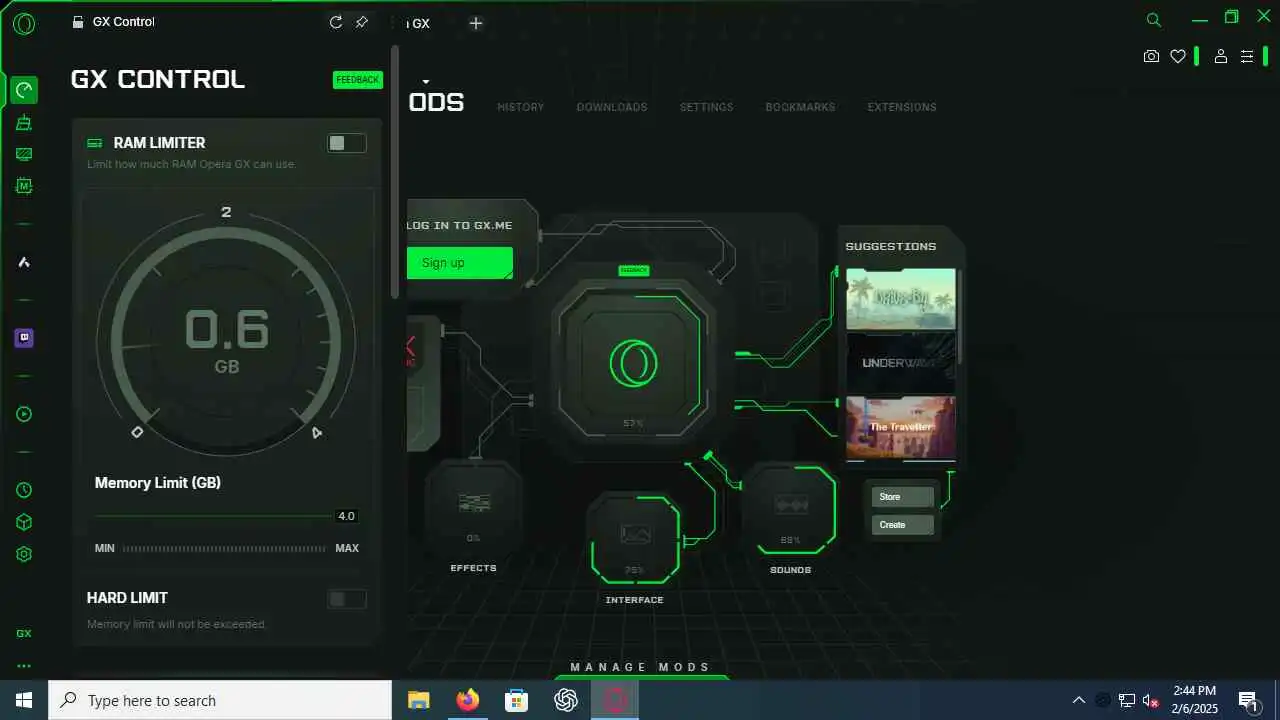The image size is (1280, 720).
Task: Pin the GX Control panel
Action: pos(362,22)
